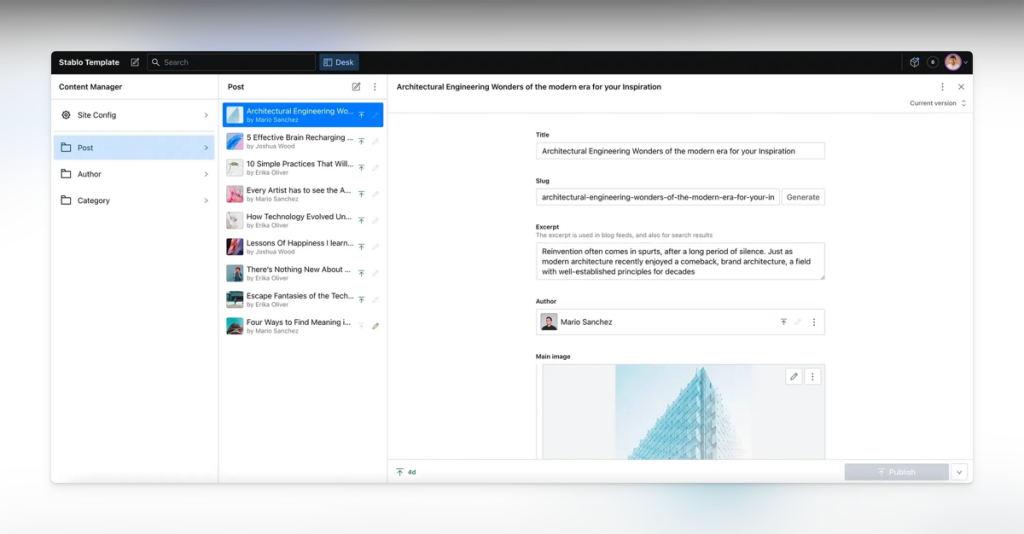Open Author reference options menu
Screen dimensions: 1024x534
coord(814,322)
